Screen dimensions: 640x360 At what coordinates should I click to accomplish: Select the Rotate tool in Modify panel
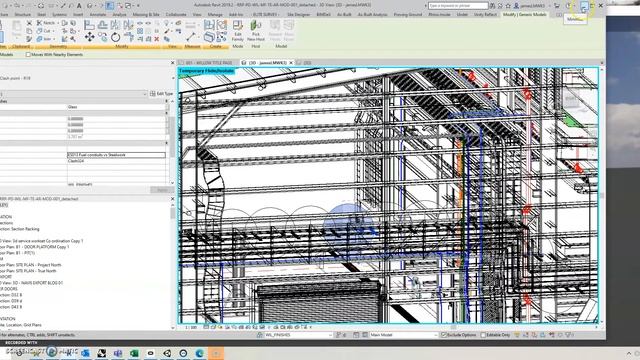[x=116, y=37]
